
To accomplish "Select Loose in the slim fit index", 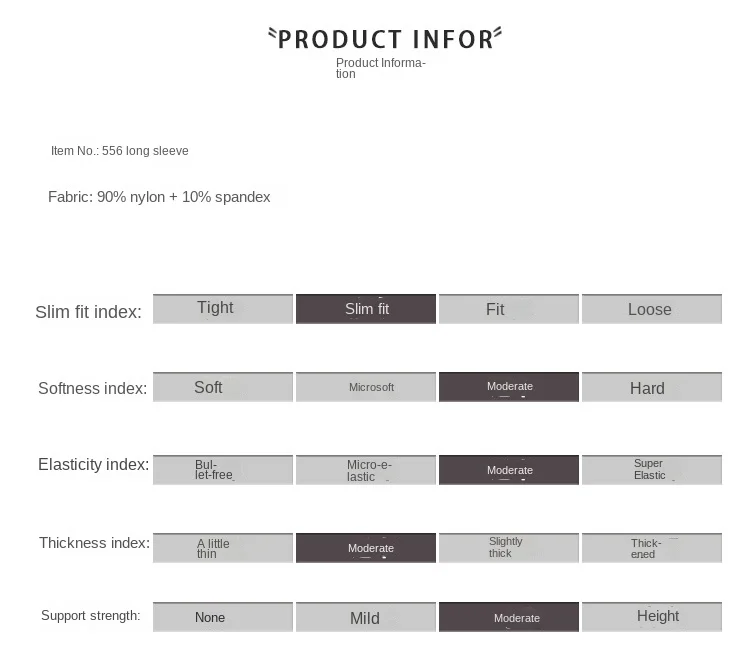I will pyautogui.click(x=652, y=309).
